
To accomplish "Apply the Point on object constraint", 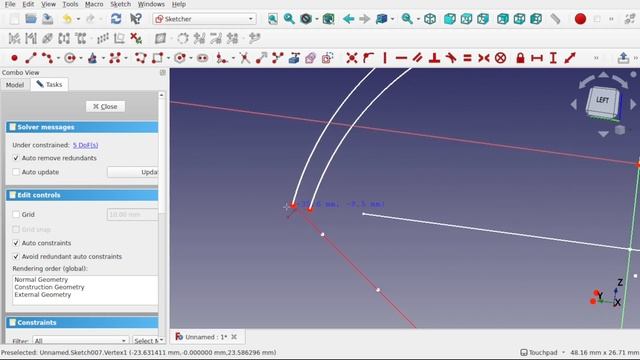I will [x=369, y=58].
